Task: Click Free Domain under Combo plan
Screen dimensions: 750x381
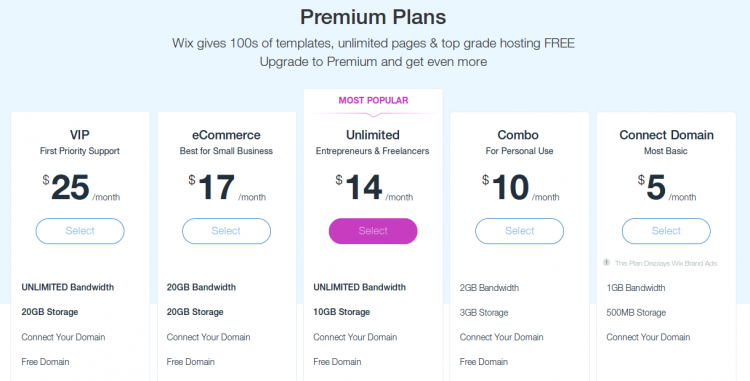Action: click(x=484, y=362)
